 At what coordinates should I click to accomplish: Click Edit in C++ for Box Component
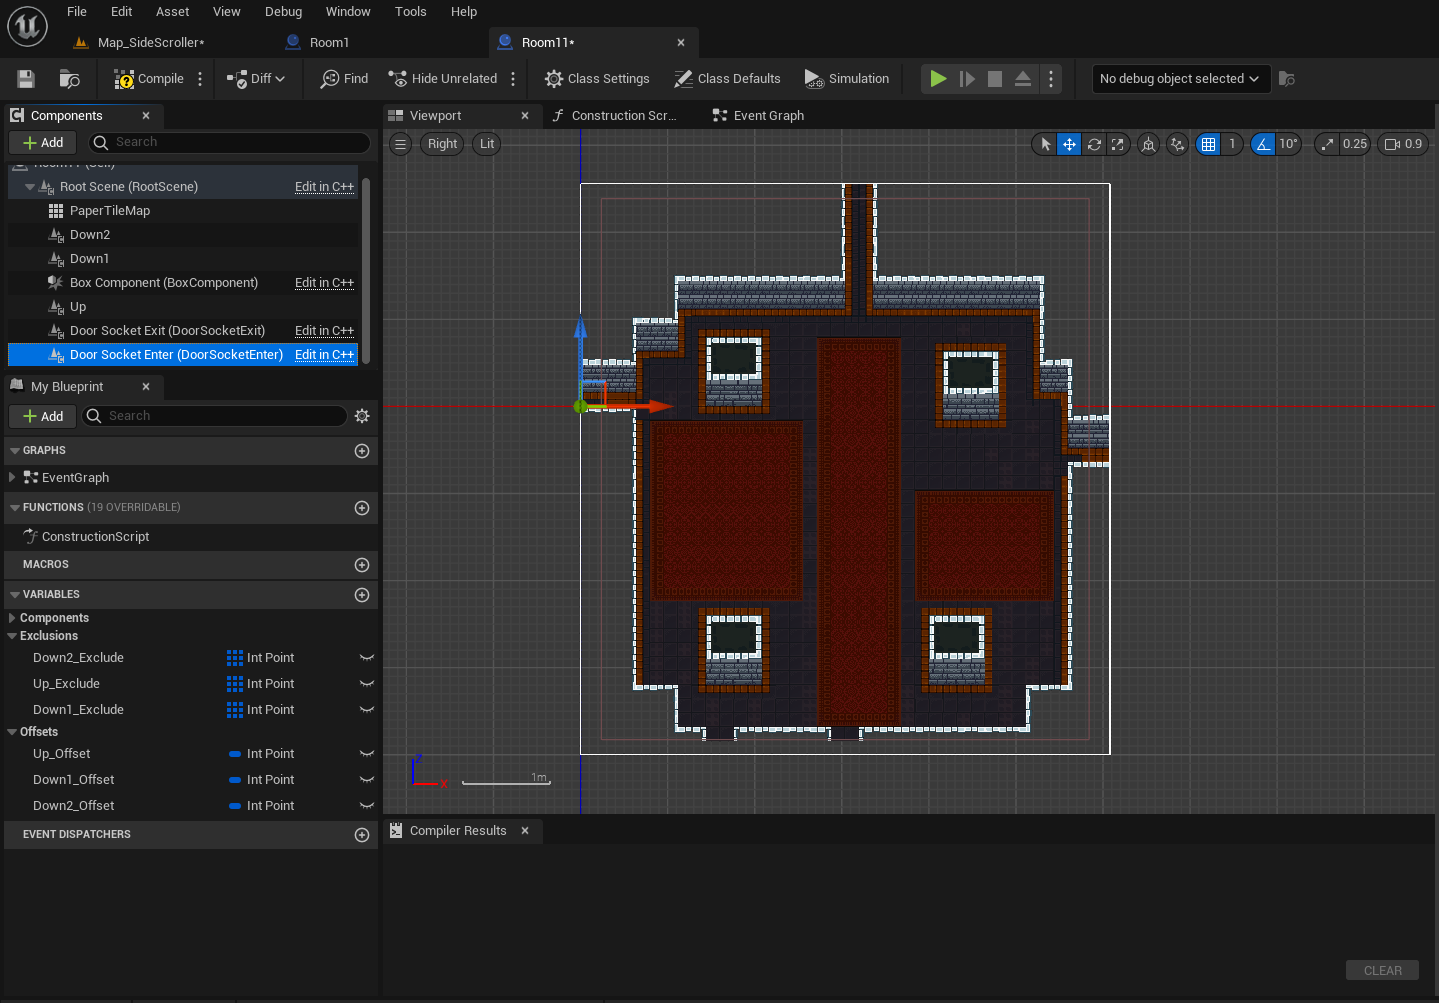(324, 283)
